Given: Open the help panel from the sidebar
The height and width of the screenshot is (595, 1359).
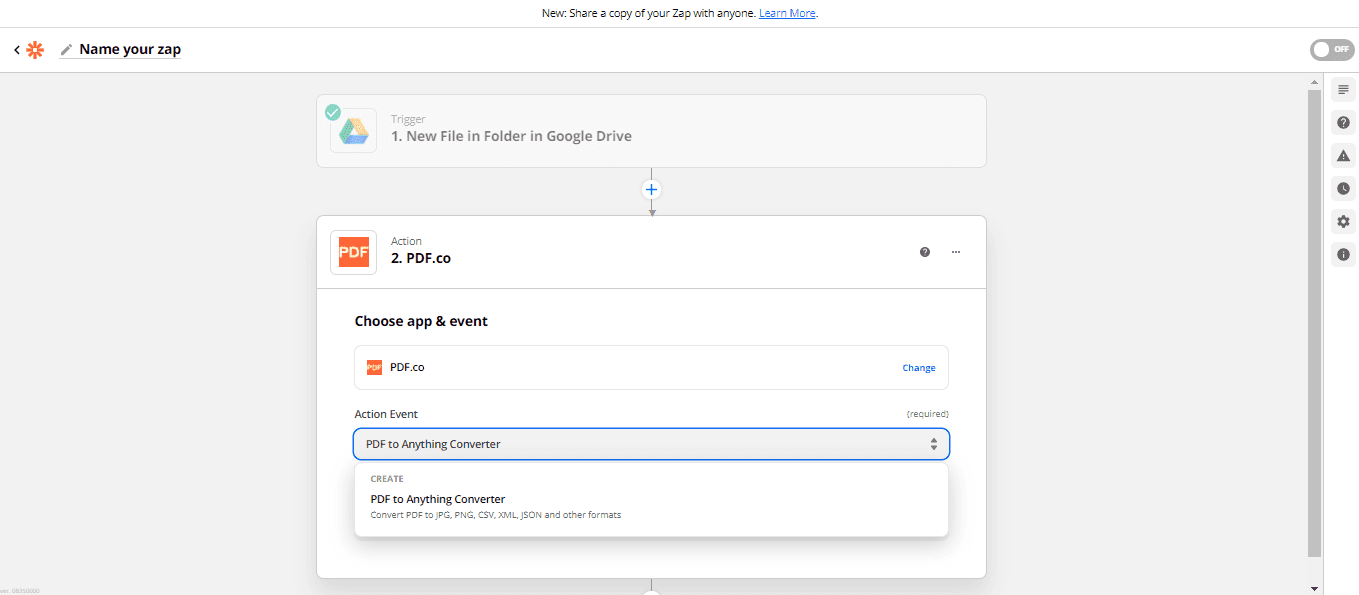Looking at the screenshot, I should [1343, 122].
